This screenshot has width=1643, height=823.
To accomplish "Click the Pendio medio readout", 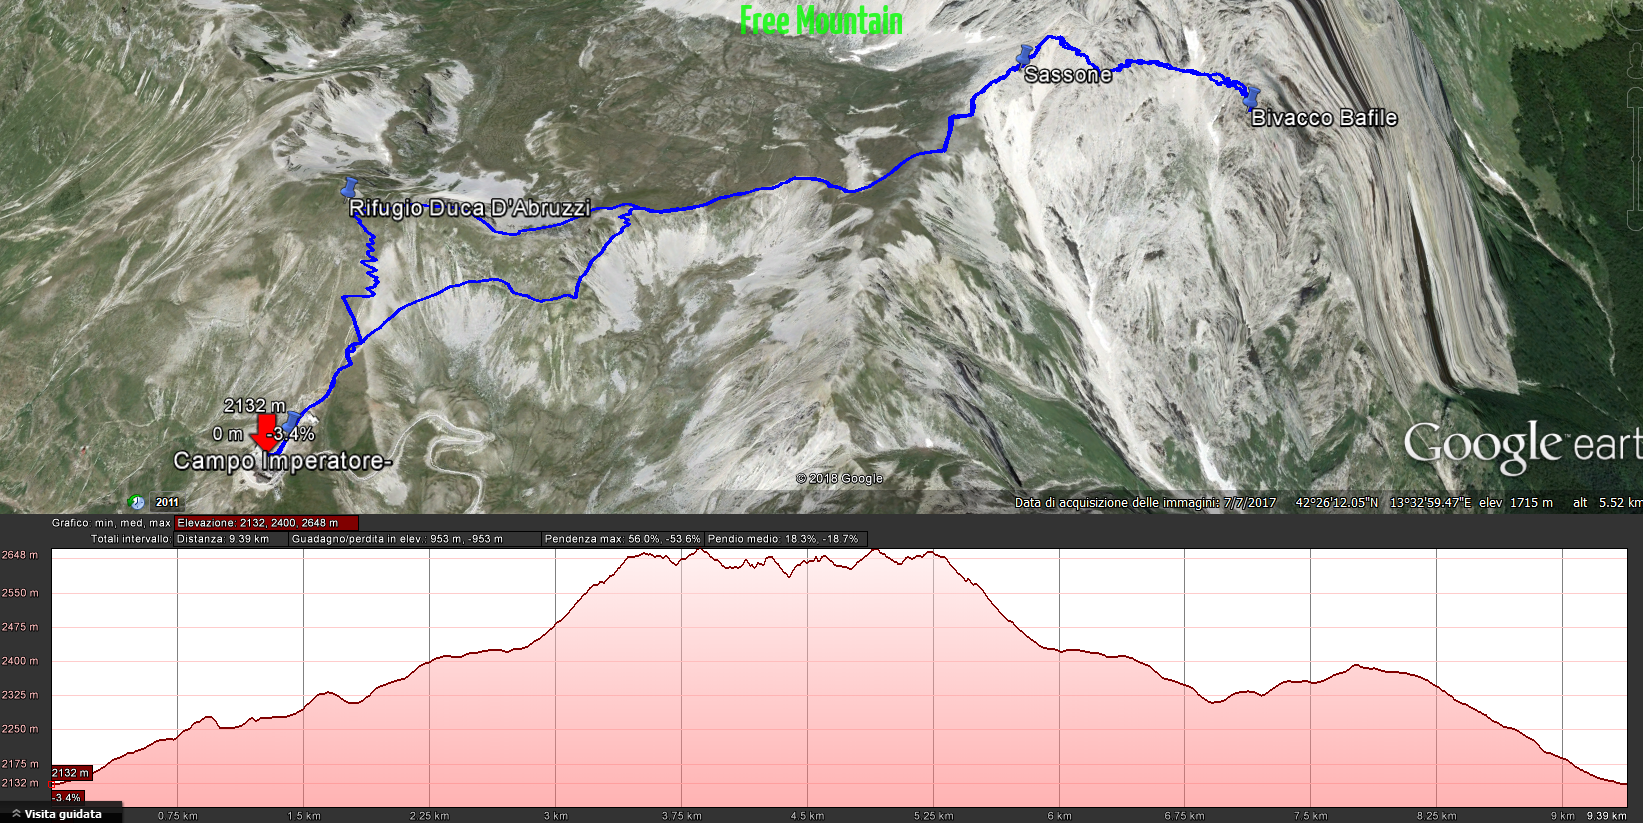I will point(783,539).
